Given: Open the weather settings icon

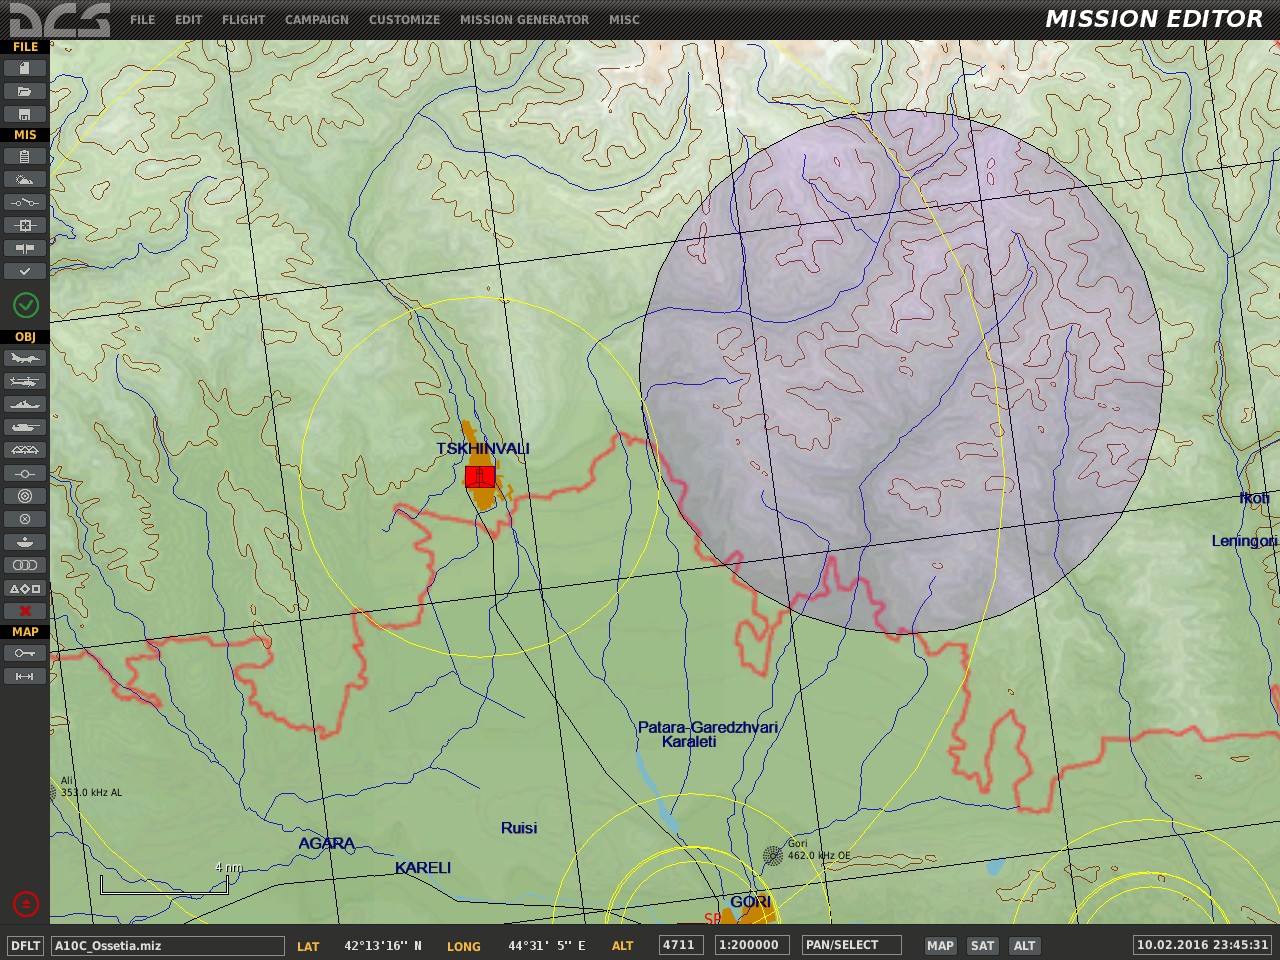Looking at the screenshot, I should [25, 179].
